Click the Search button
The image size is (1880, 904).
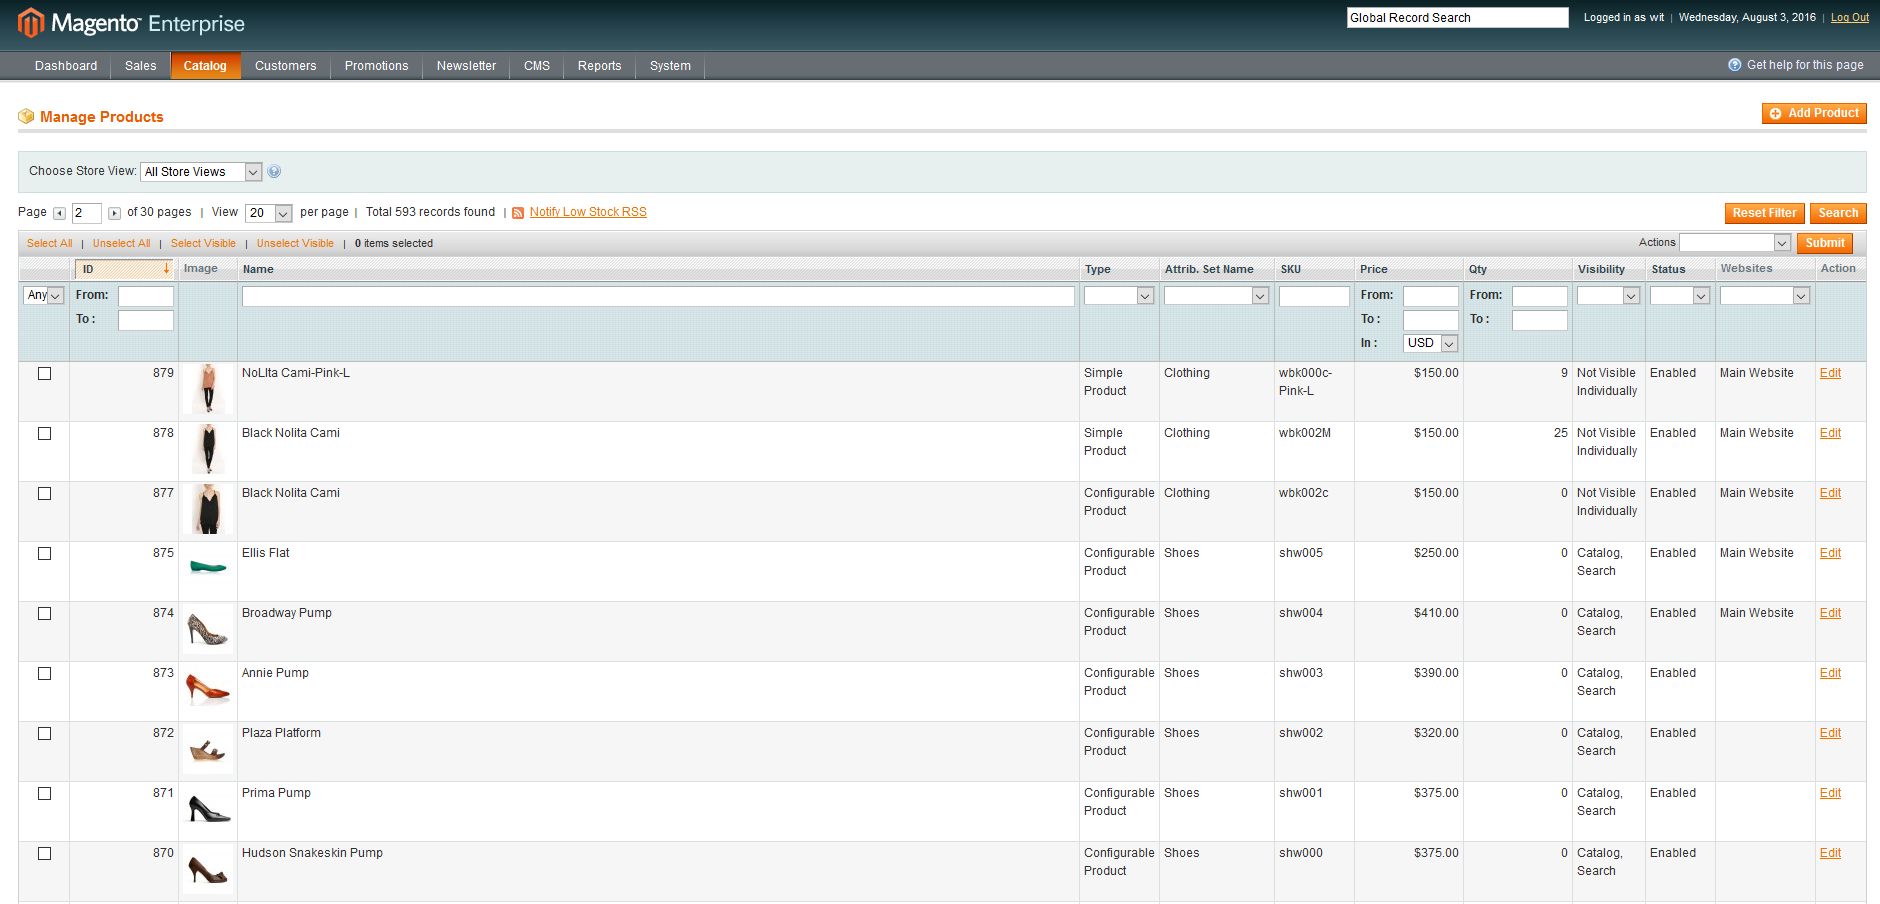click(1838, 213)
